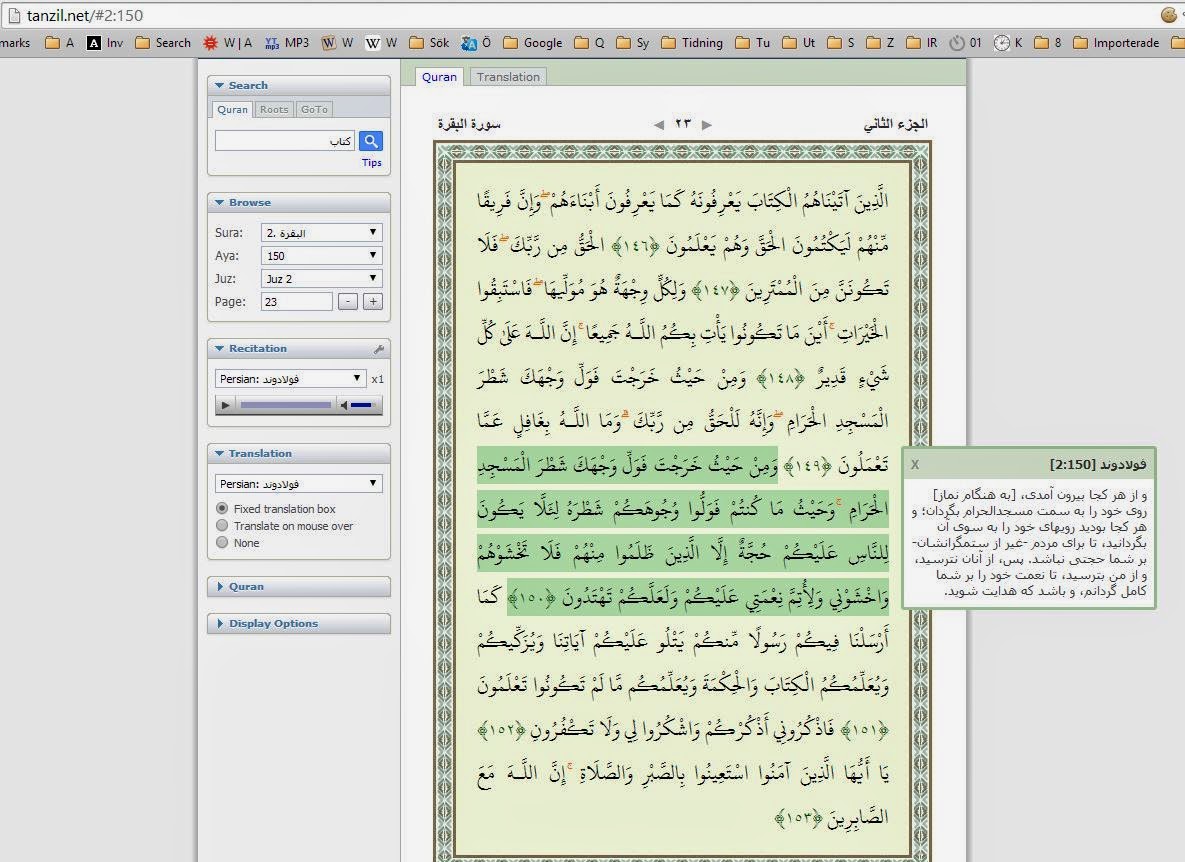Viewport: 1185px width, 862px height.
Task: Open the Tidning bookmarks folder
Action: click(692, 43)
